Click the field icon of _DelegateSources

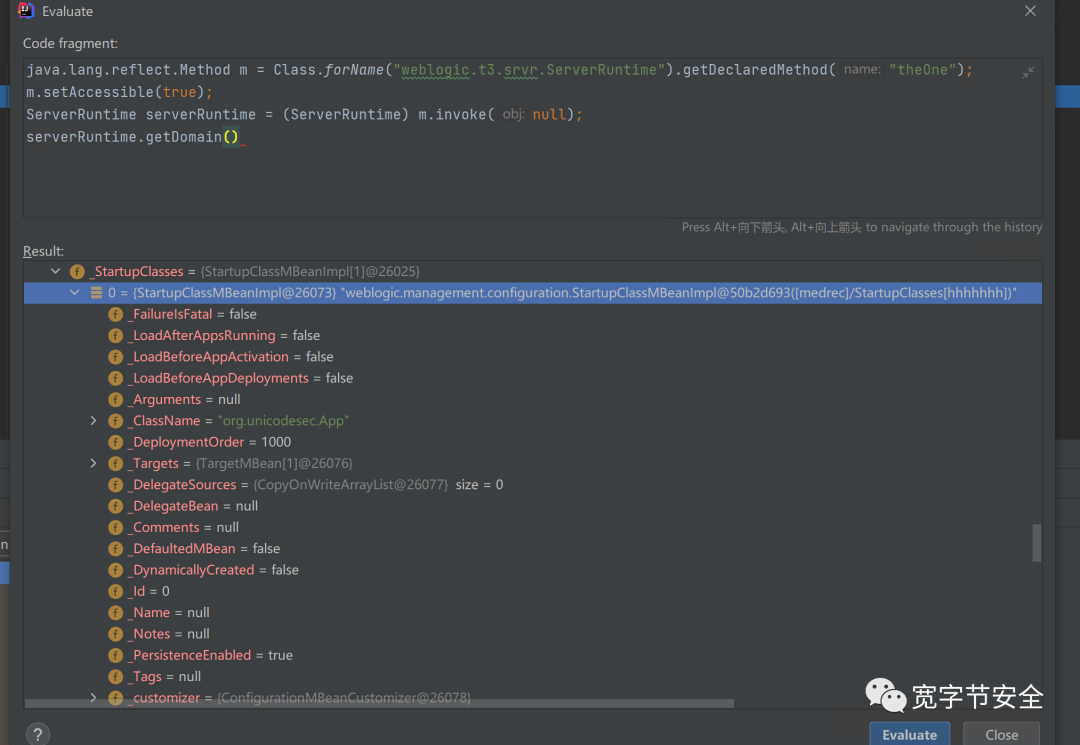click(x=116, y=485)
